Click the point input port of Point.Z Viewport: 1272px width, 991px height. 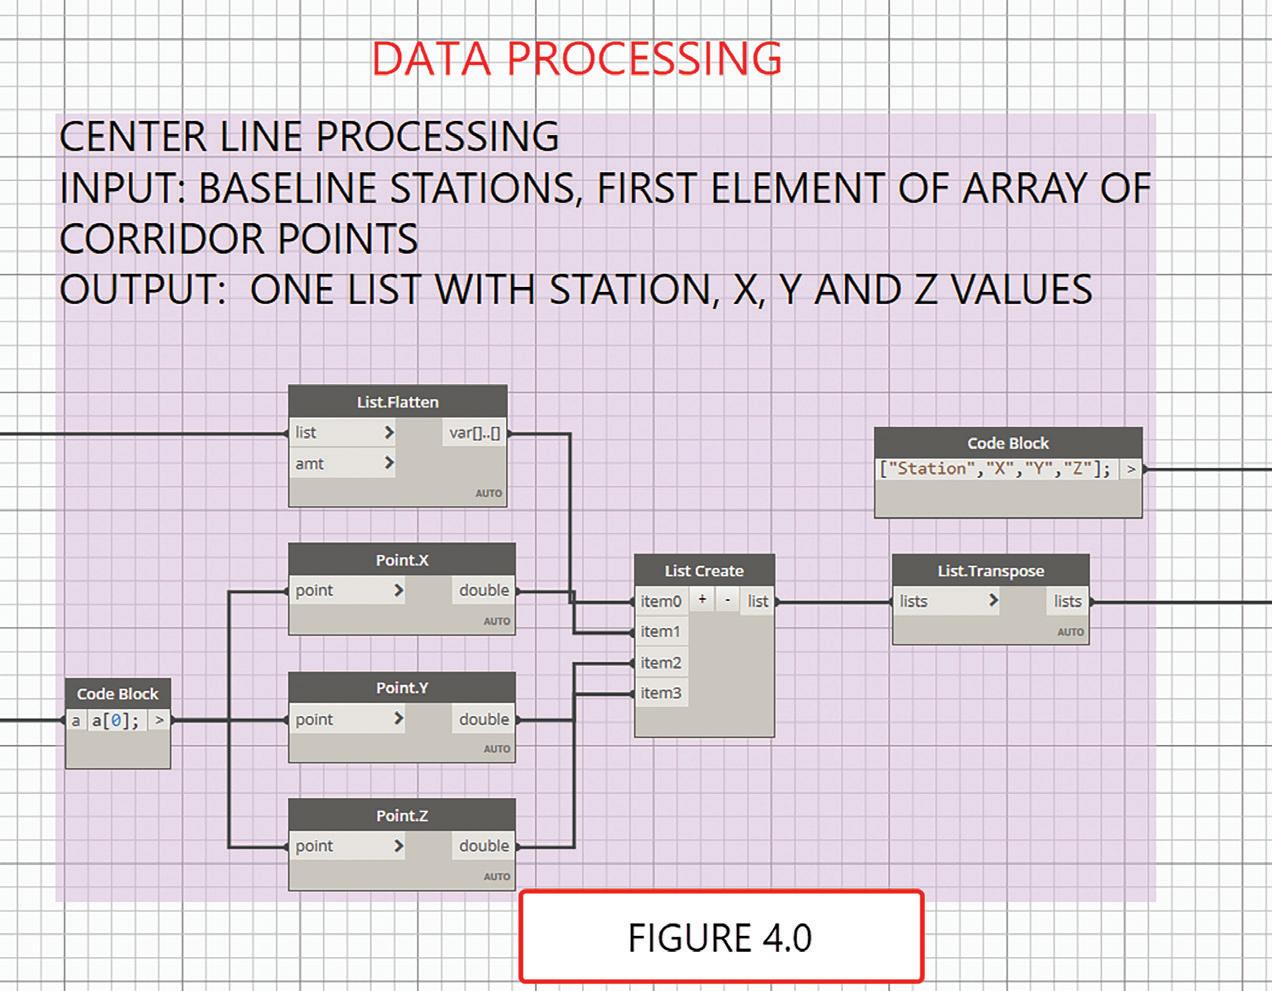347,846
